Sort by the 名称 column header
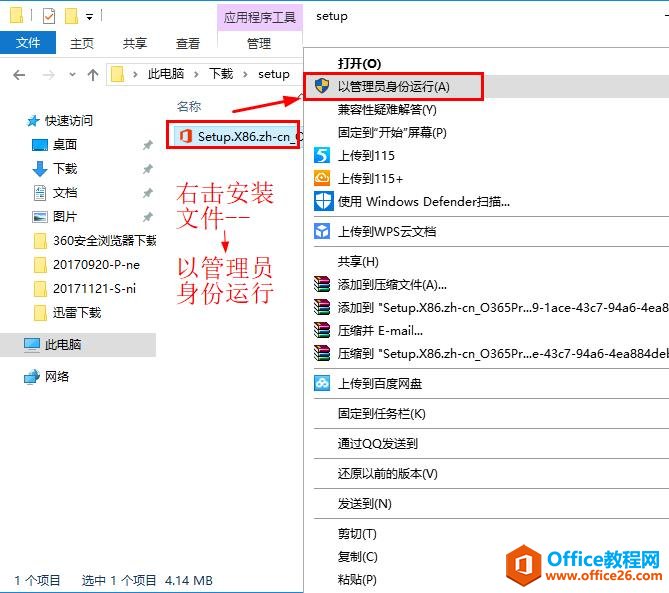Viewport: 669px width, 593px height. [x=189, y=106]
